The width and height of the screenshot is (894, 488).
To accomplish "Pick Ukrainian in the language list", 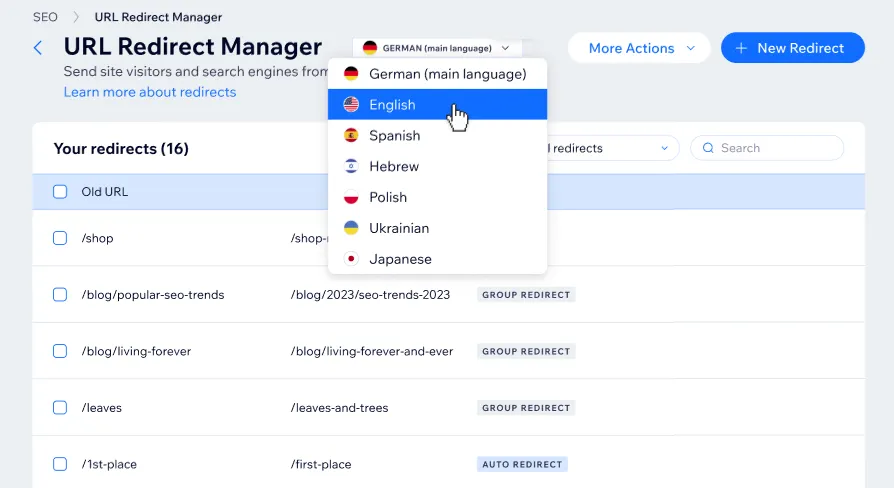I will pyautogui.click(x=399, y=229).
